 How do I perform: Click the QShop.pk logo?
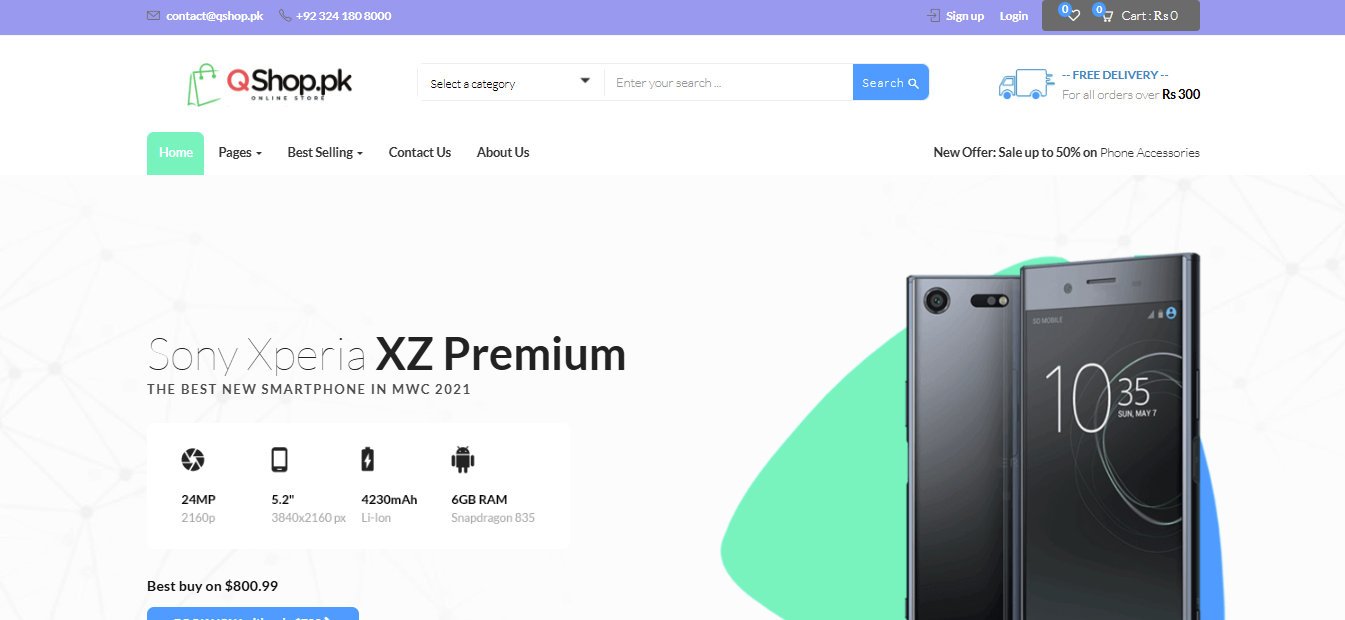[x=270, y=84]
